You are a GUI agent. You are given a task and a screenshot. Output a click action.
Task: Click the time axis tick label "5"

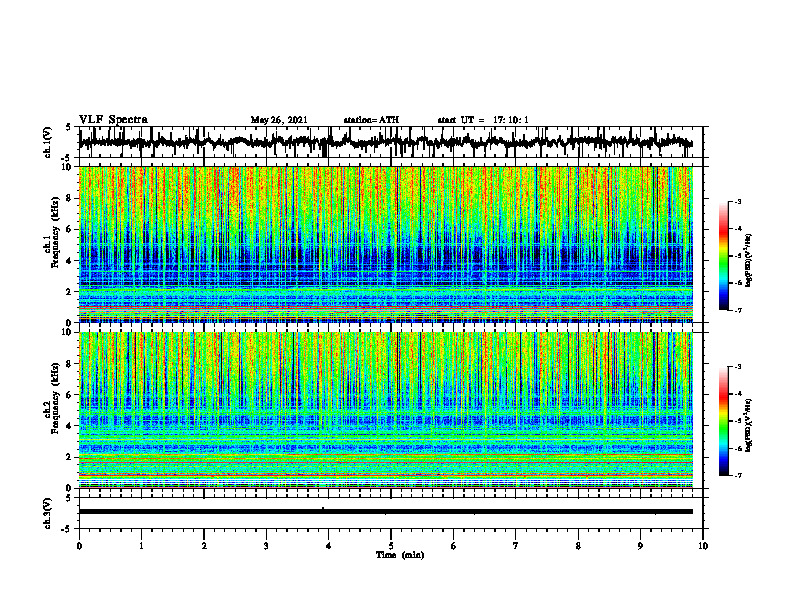pos(391,546)
